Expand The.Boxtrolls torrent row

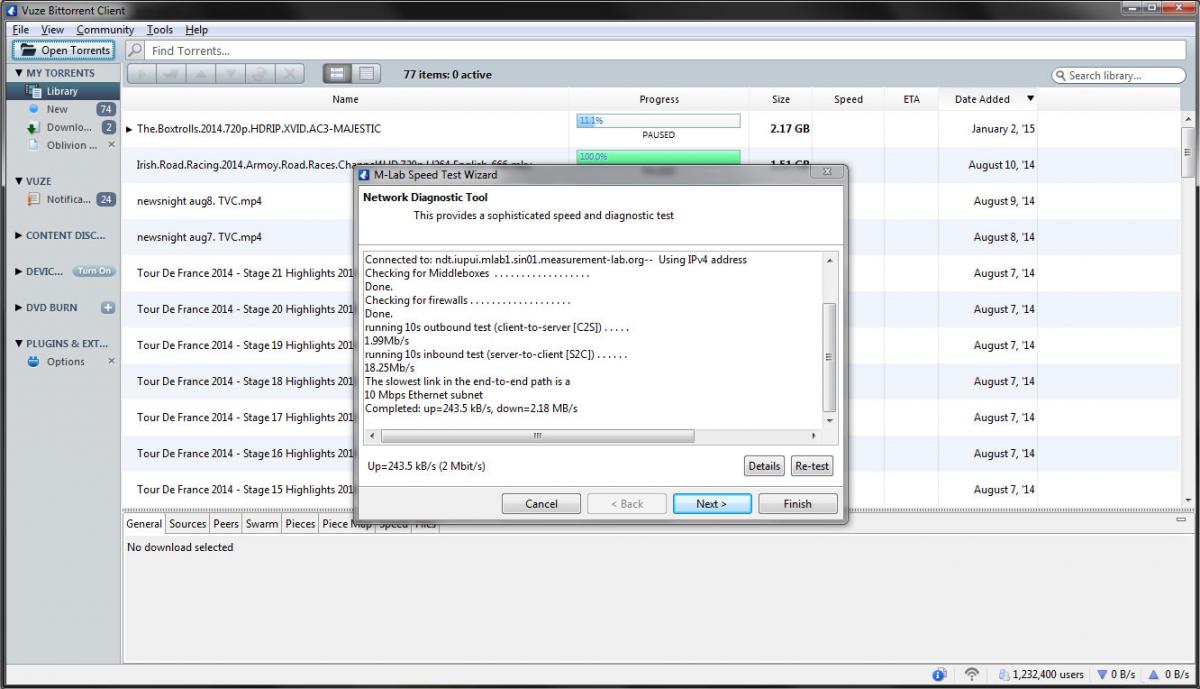[129, 129]
